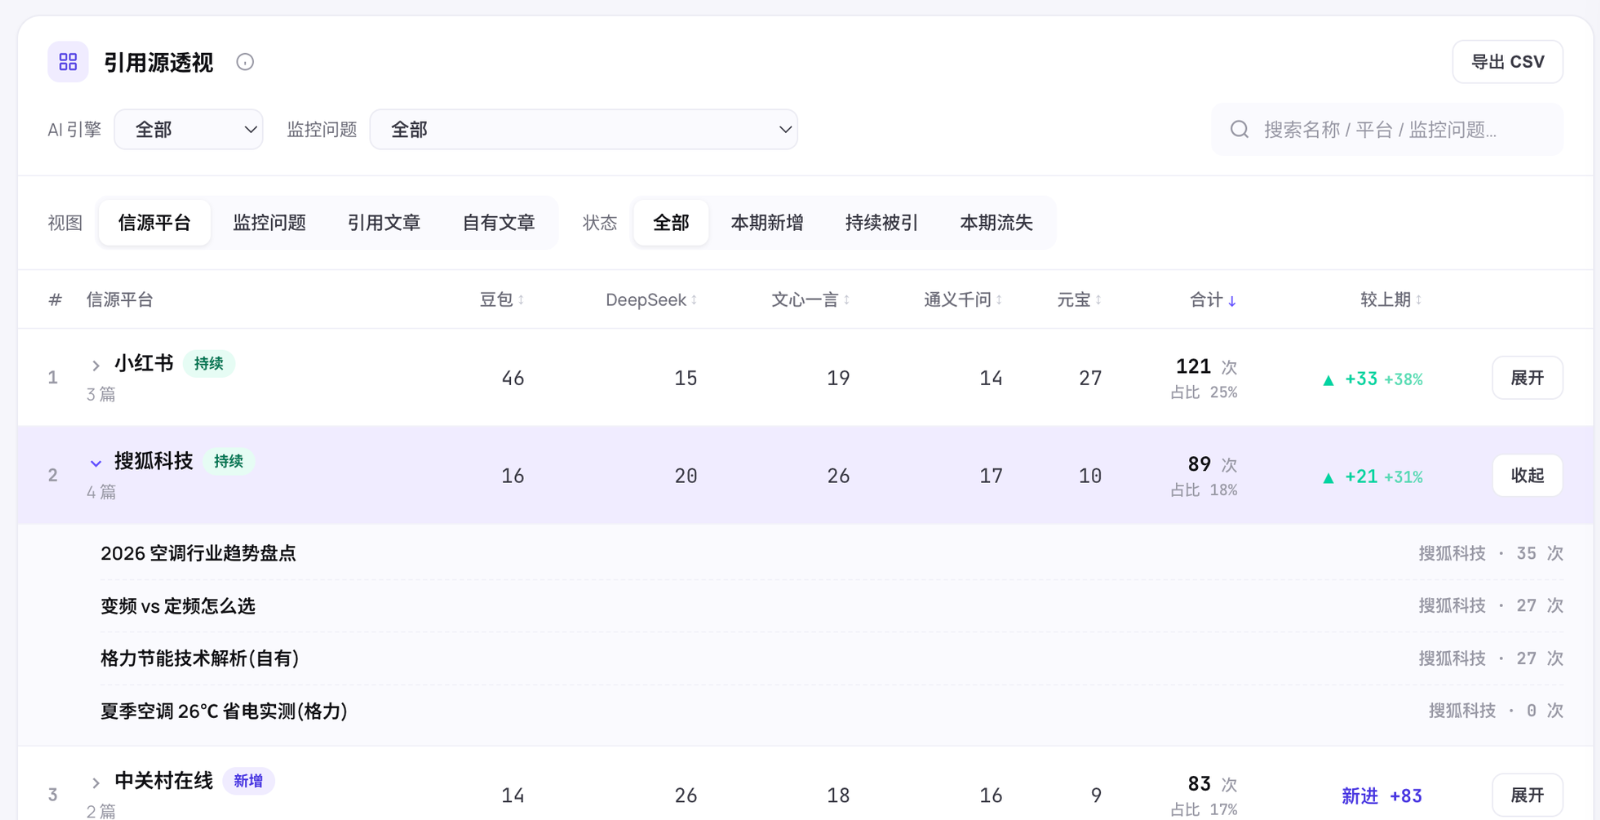Click the 信源平台 column header
Viewport: 1600px width, 820px height.
[x=120, y=300]
